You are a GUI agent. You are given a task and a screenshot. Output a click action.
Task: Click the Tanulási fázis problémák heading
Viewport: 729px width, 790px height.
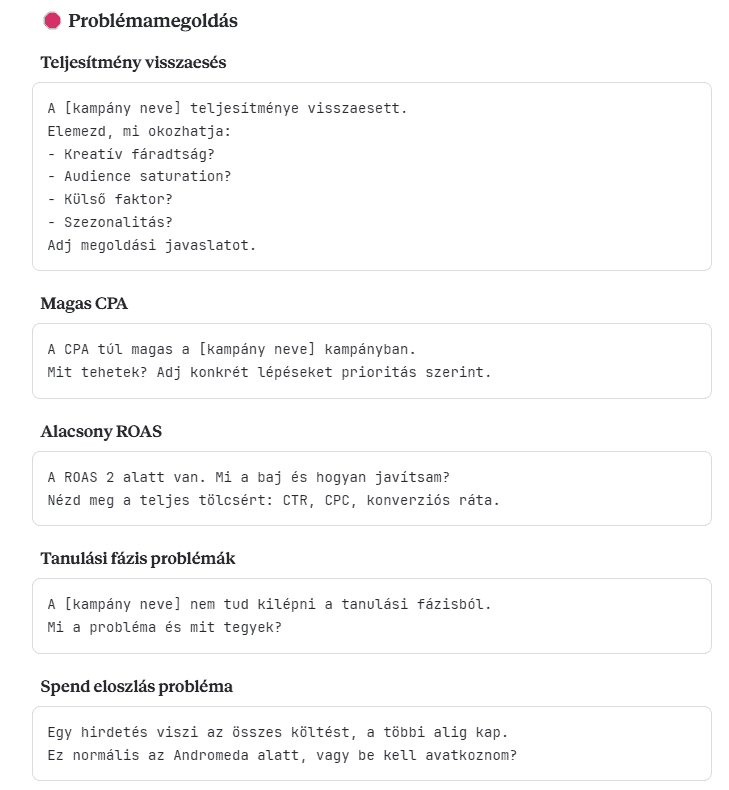138,558
